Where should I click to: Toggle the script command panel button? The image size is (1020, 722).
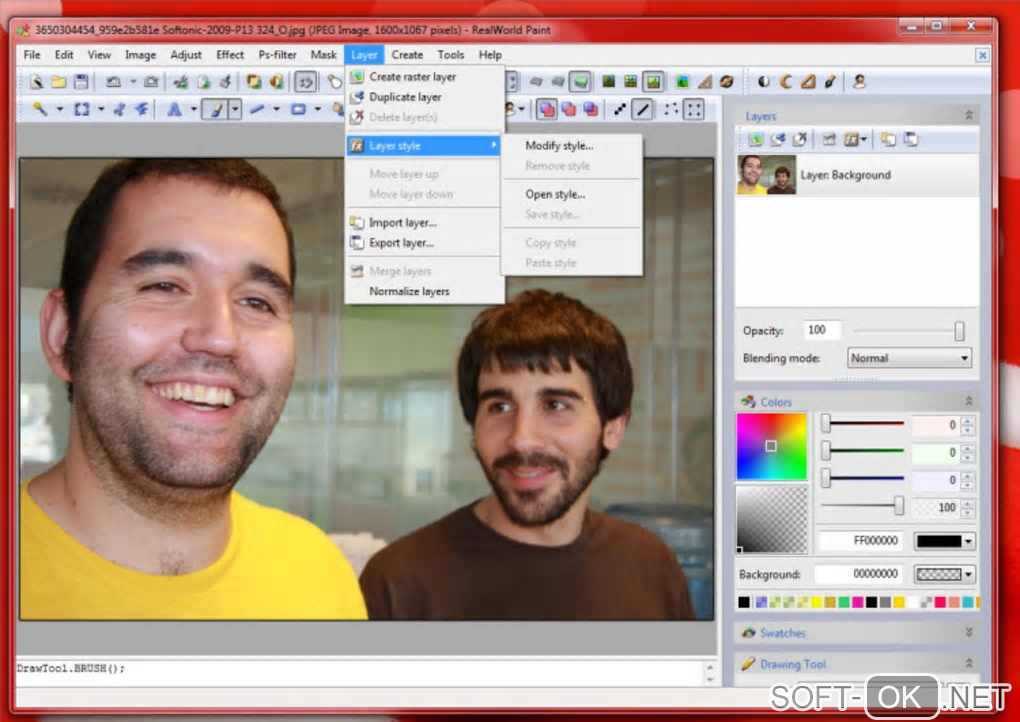click(305, 82)
